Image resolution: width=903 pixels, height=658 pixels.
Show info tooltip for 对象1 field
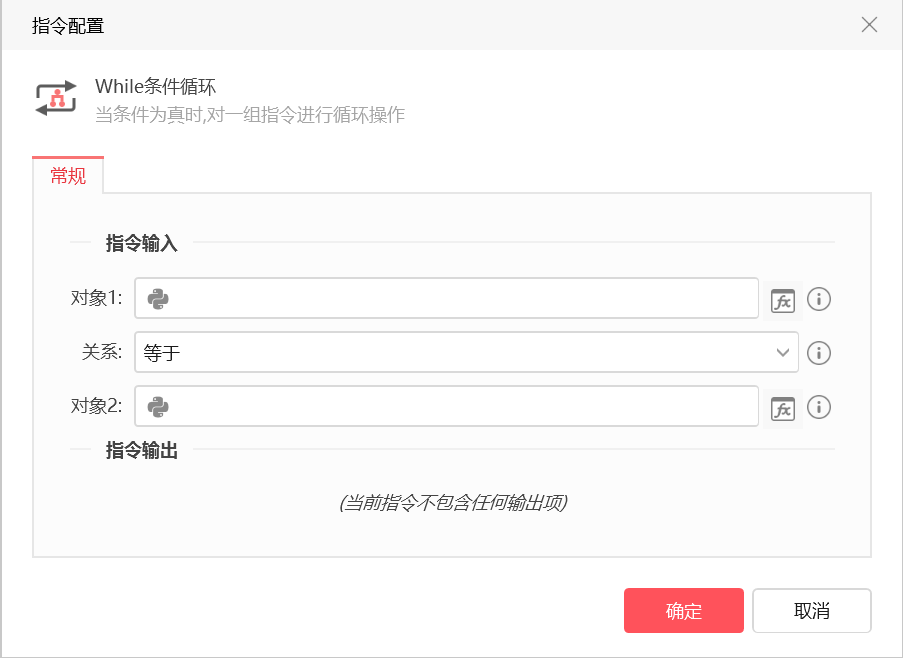pos(818,299)
